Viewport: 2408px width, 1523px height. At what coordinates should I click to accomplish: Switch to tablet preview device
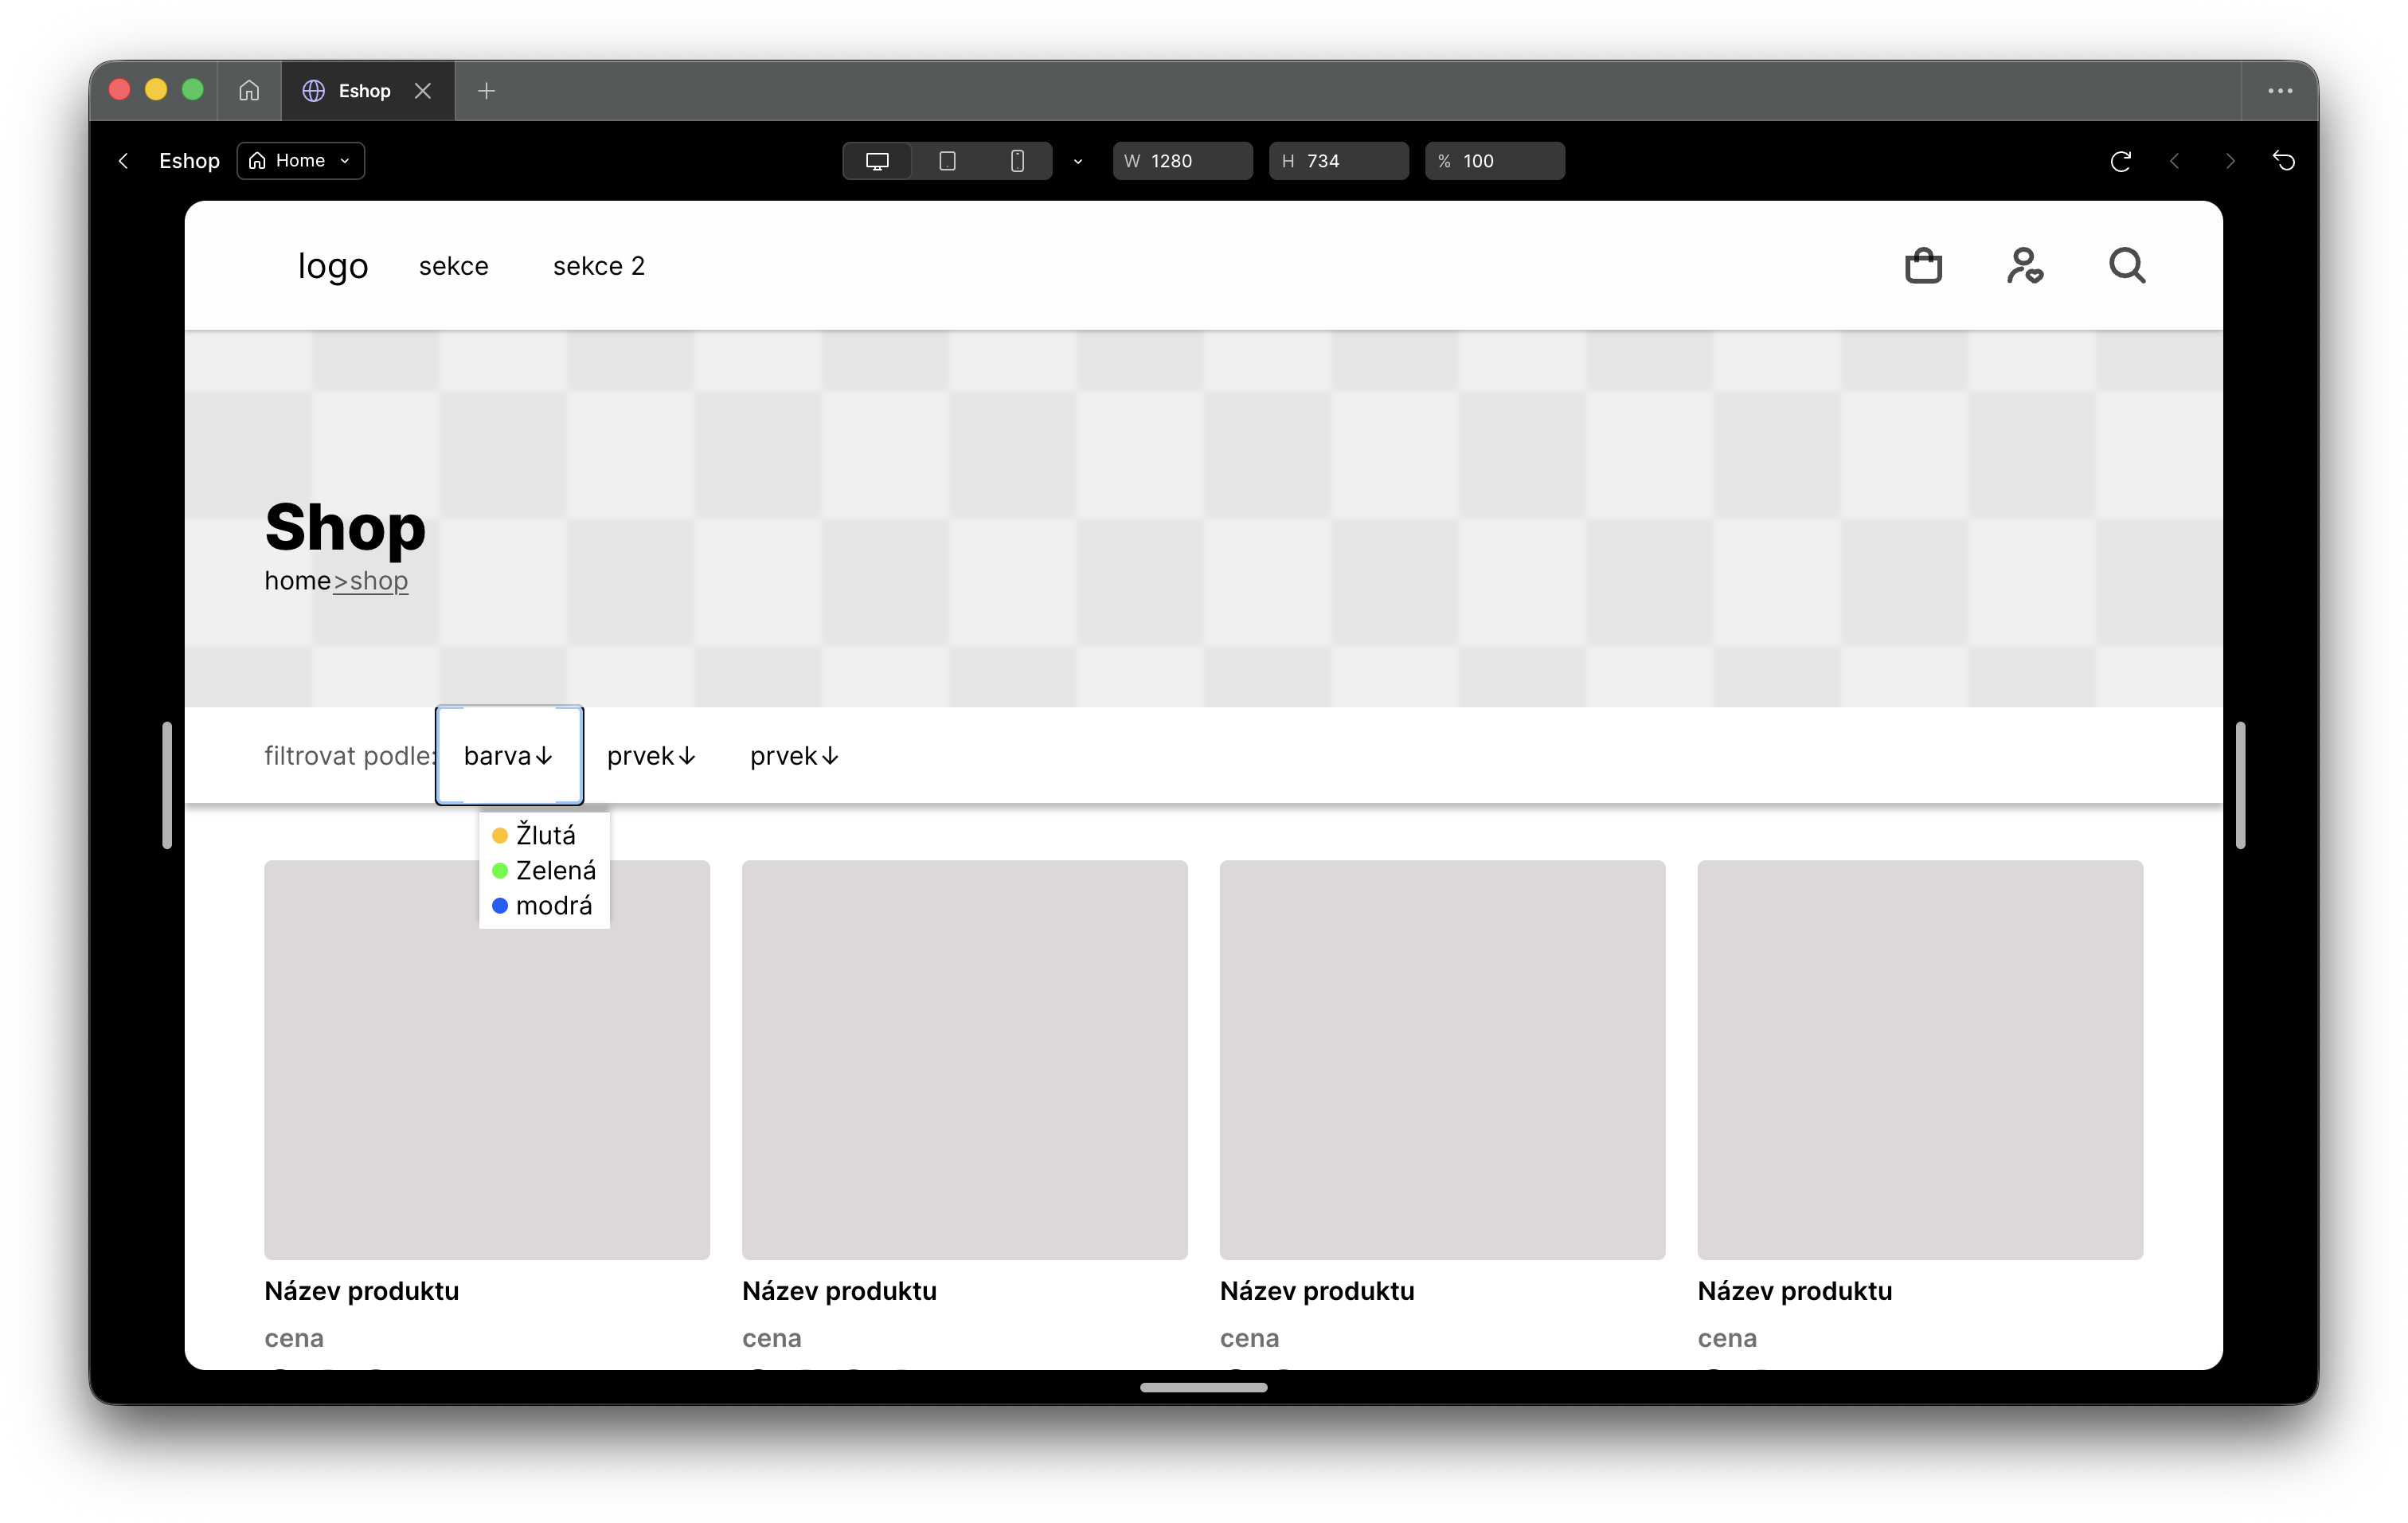coord(947,161)
